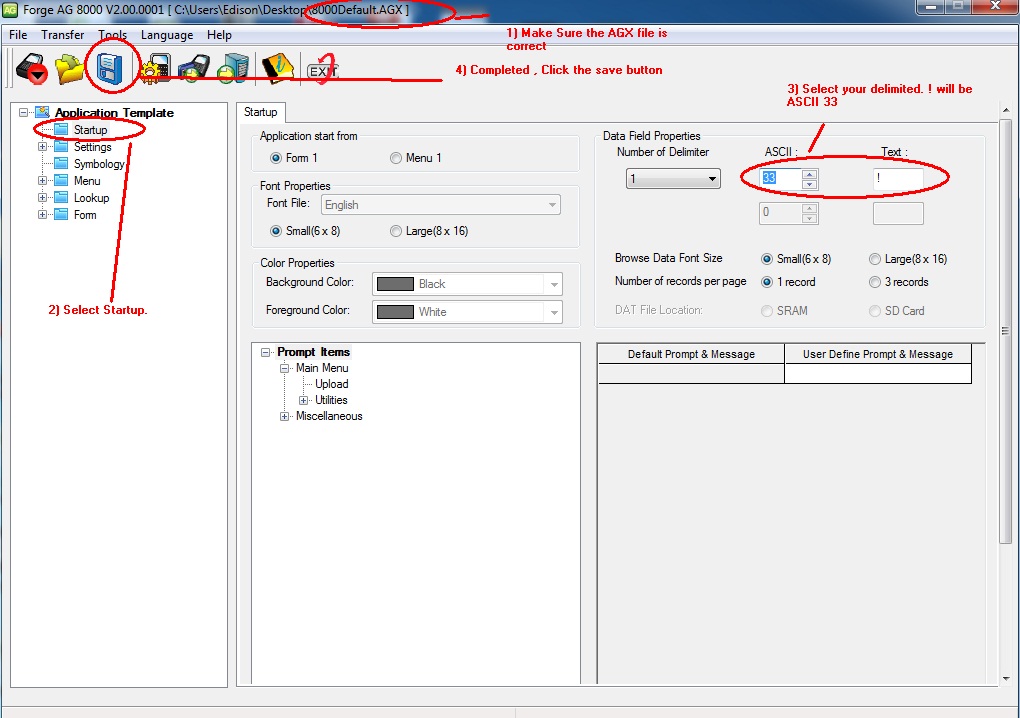Select 3 records per page option

coord(875,282)
